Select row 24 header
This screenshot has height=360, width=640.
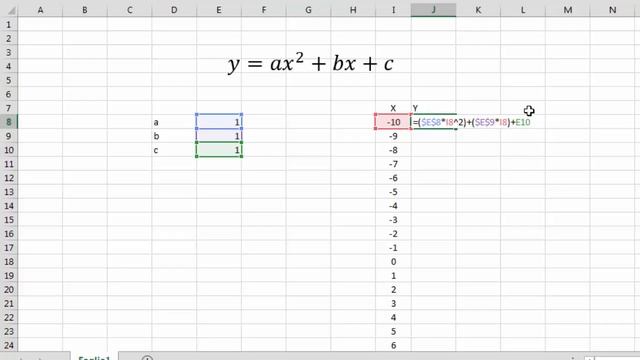tap(9, 345)
